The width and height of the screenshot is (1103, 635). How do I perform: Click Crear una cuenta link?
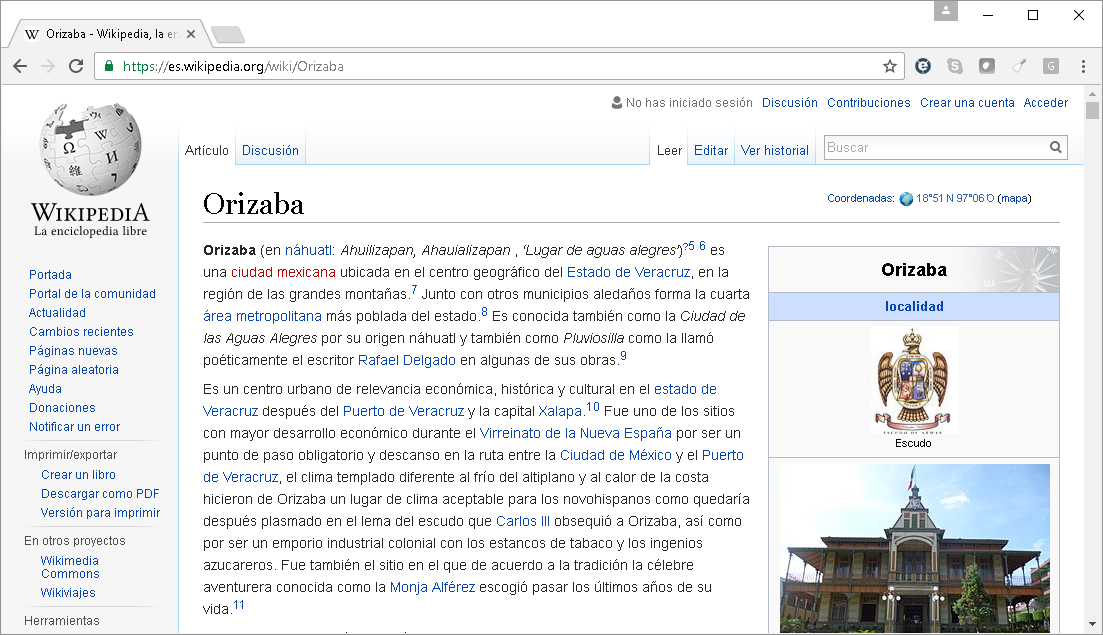(x=967, y=103)
